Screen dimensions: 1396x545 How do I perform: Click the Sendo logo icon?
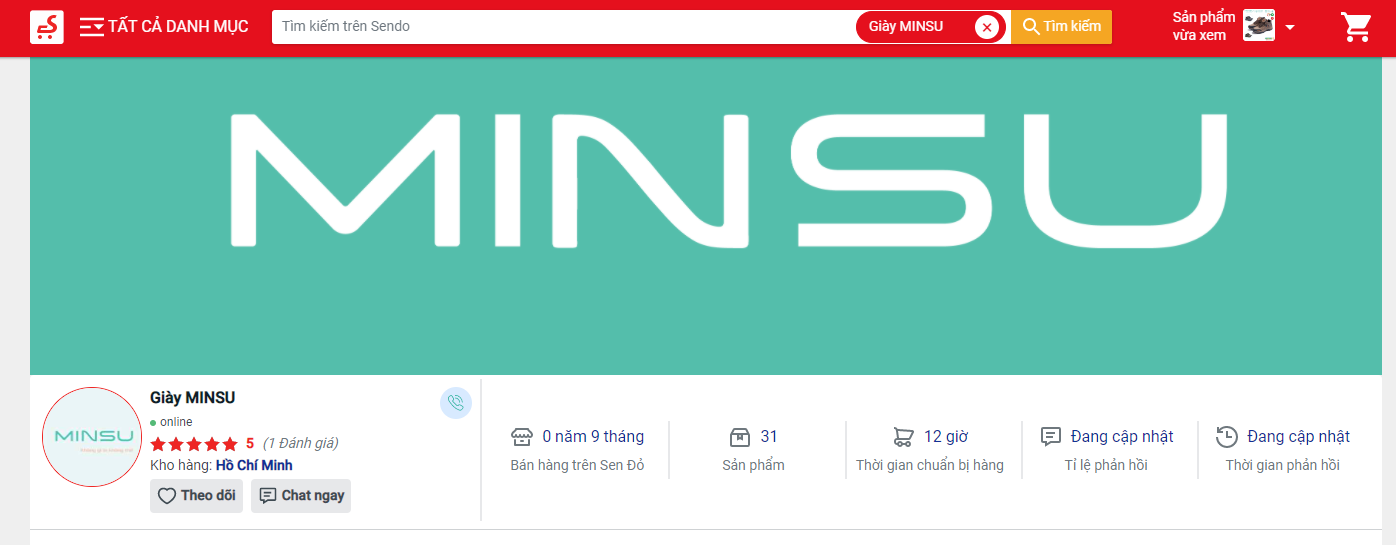47,27
